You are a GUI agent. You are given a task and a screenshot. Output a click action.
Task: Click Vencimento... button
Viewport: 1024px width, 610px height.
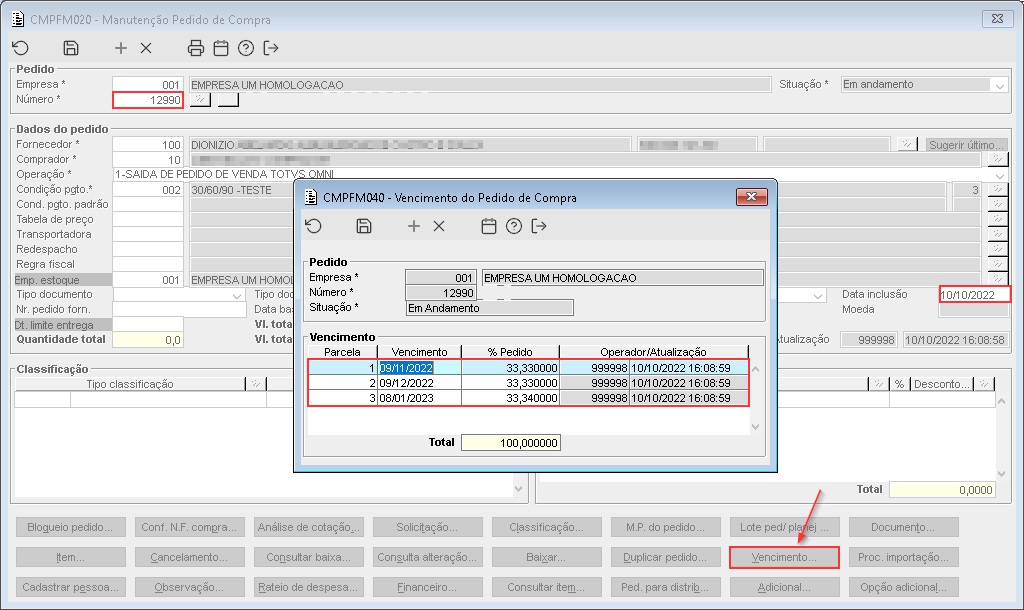click(x=784, y=557)
